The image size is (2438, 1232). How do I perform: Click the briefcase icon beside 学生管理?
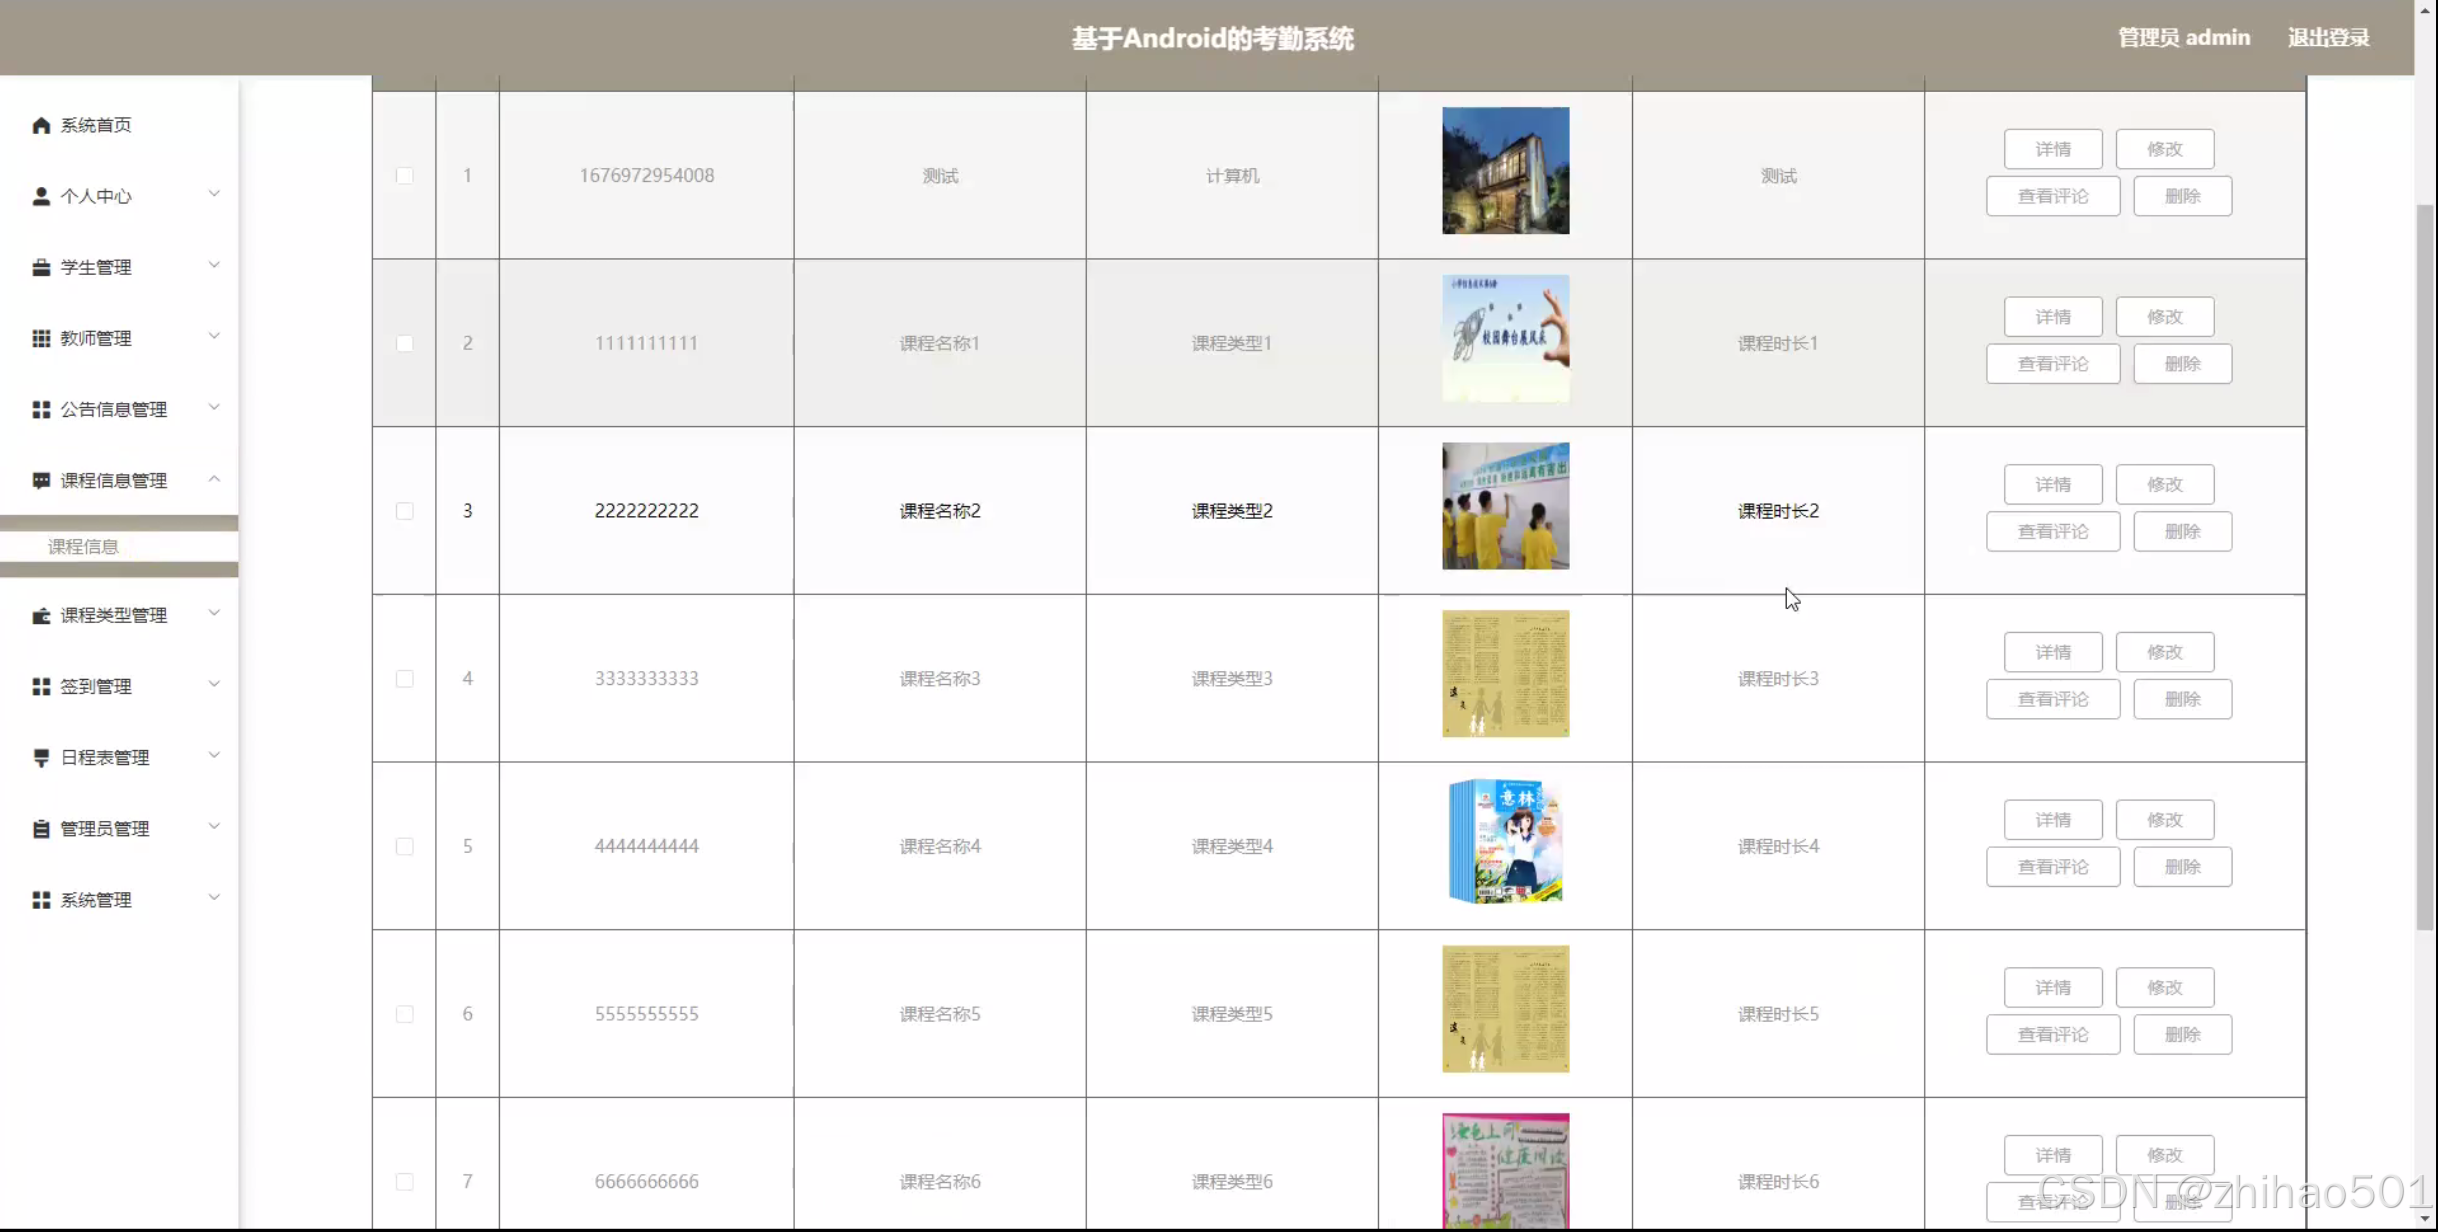point(41,267)
